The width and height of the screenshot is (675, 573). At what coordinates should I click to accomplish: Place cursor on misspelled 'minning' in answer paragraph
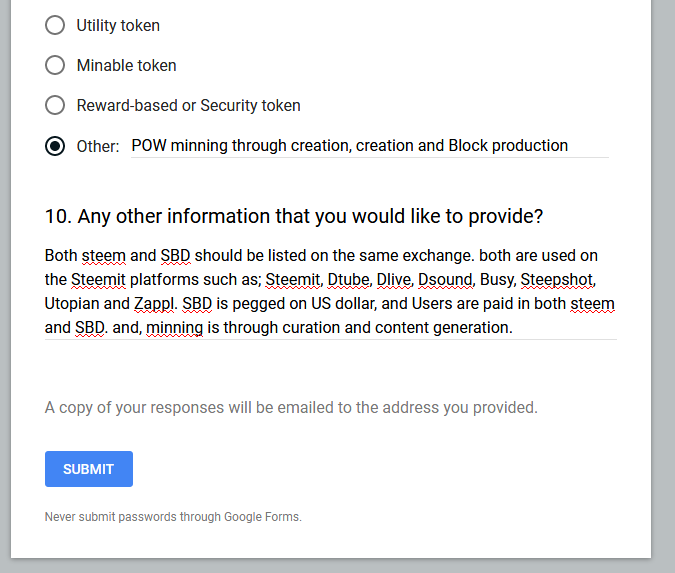174,328
